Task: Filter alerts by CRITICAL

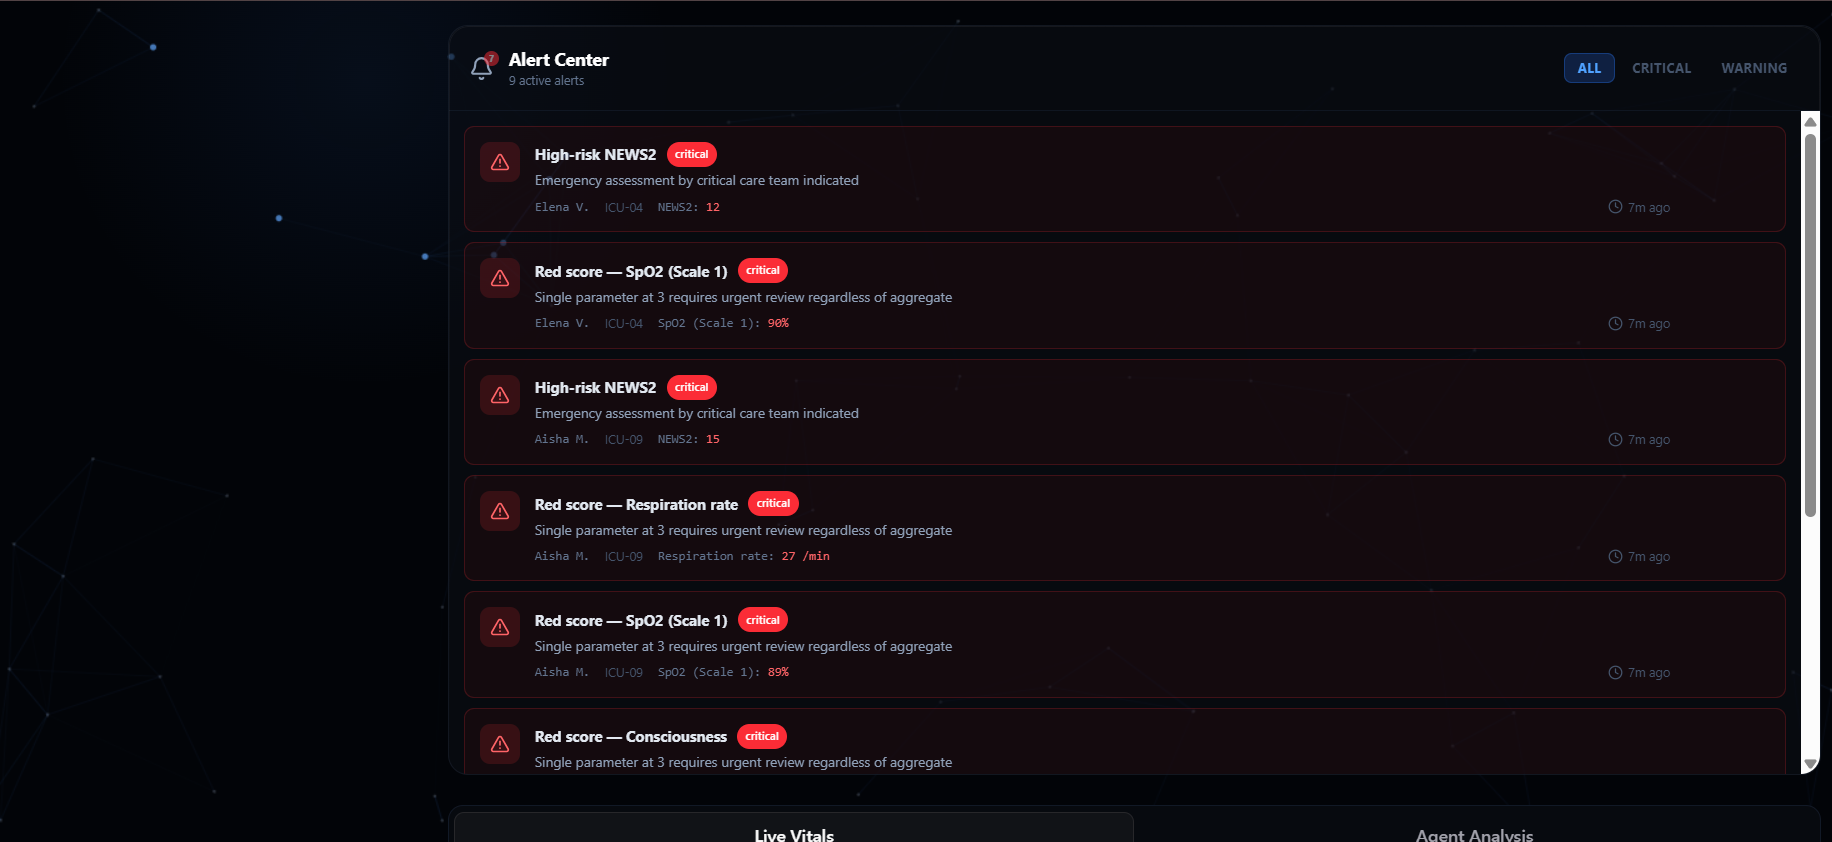Action: tap(1661, 68)
